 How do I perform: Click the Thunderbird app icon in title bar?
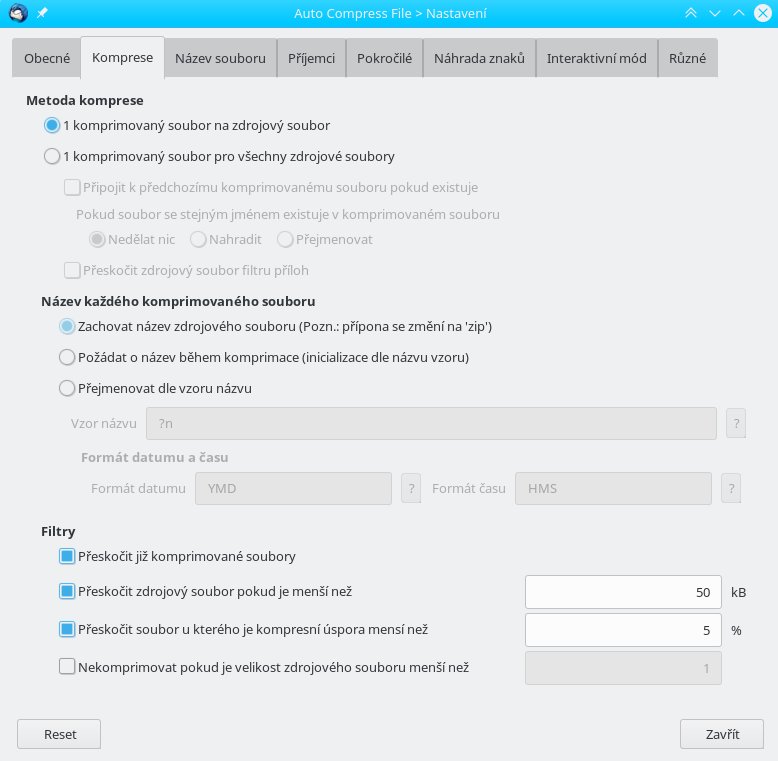tap(18, 13)
